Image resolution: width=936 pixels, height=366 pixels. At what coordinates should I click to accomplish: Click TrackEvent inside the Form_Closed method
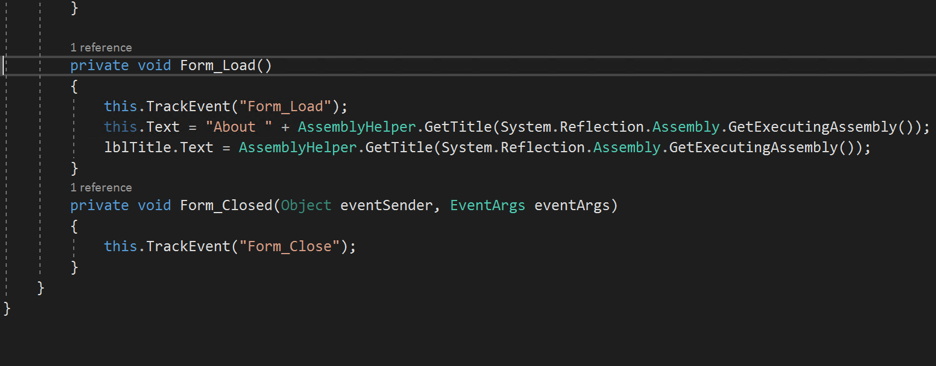[x=188, y=246]
